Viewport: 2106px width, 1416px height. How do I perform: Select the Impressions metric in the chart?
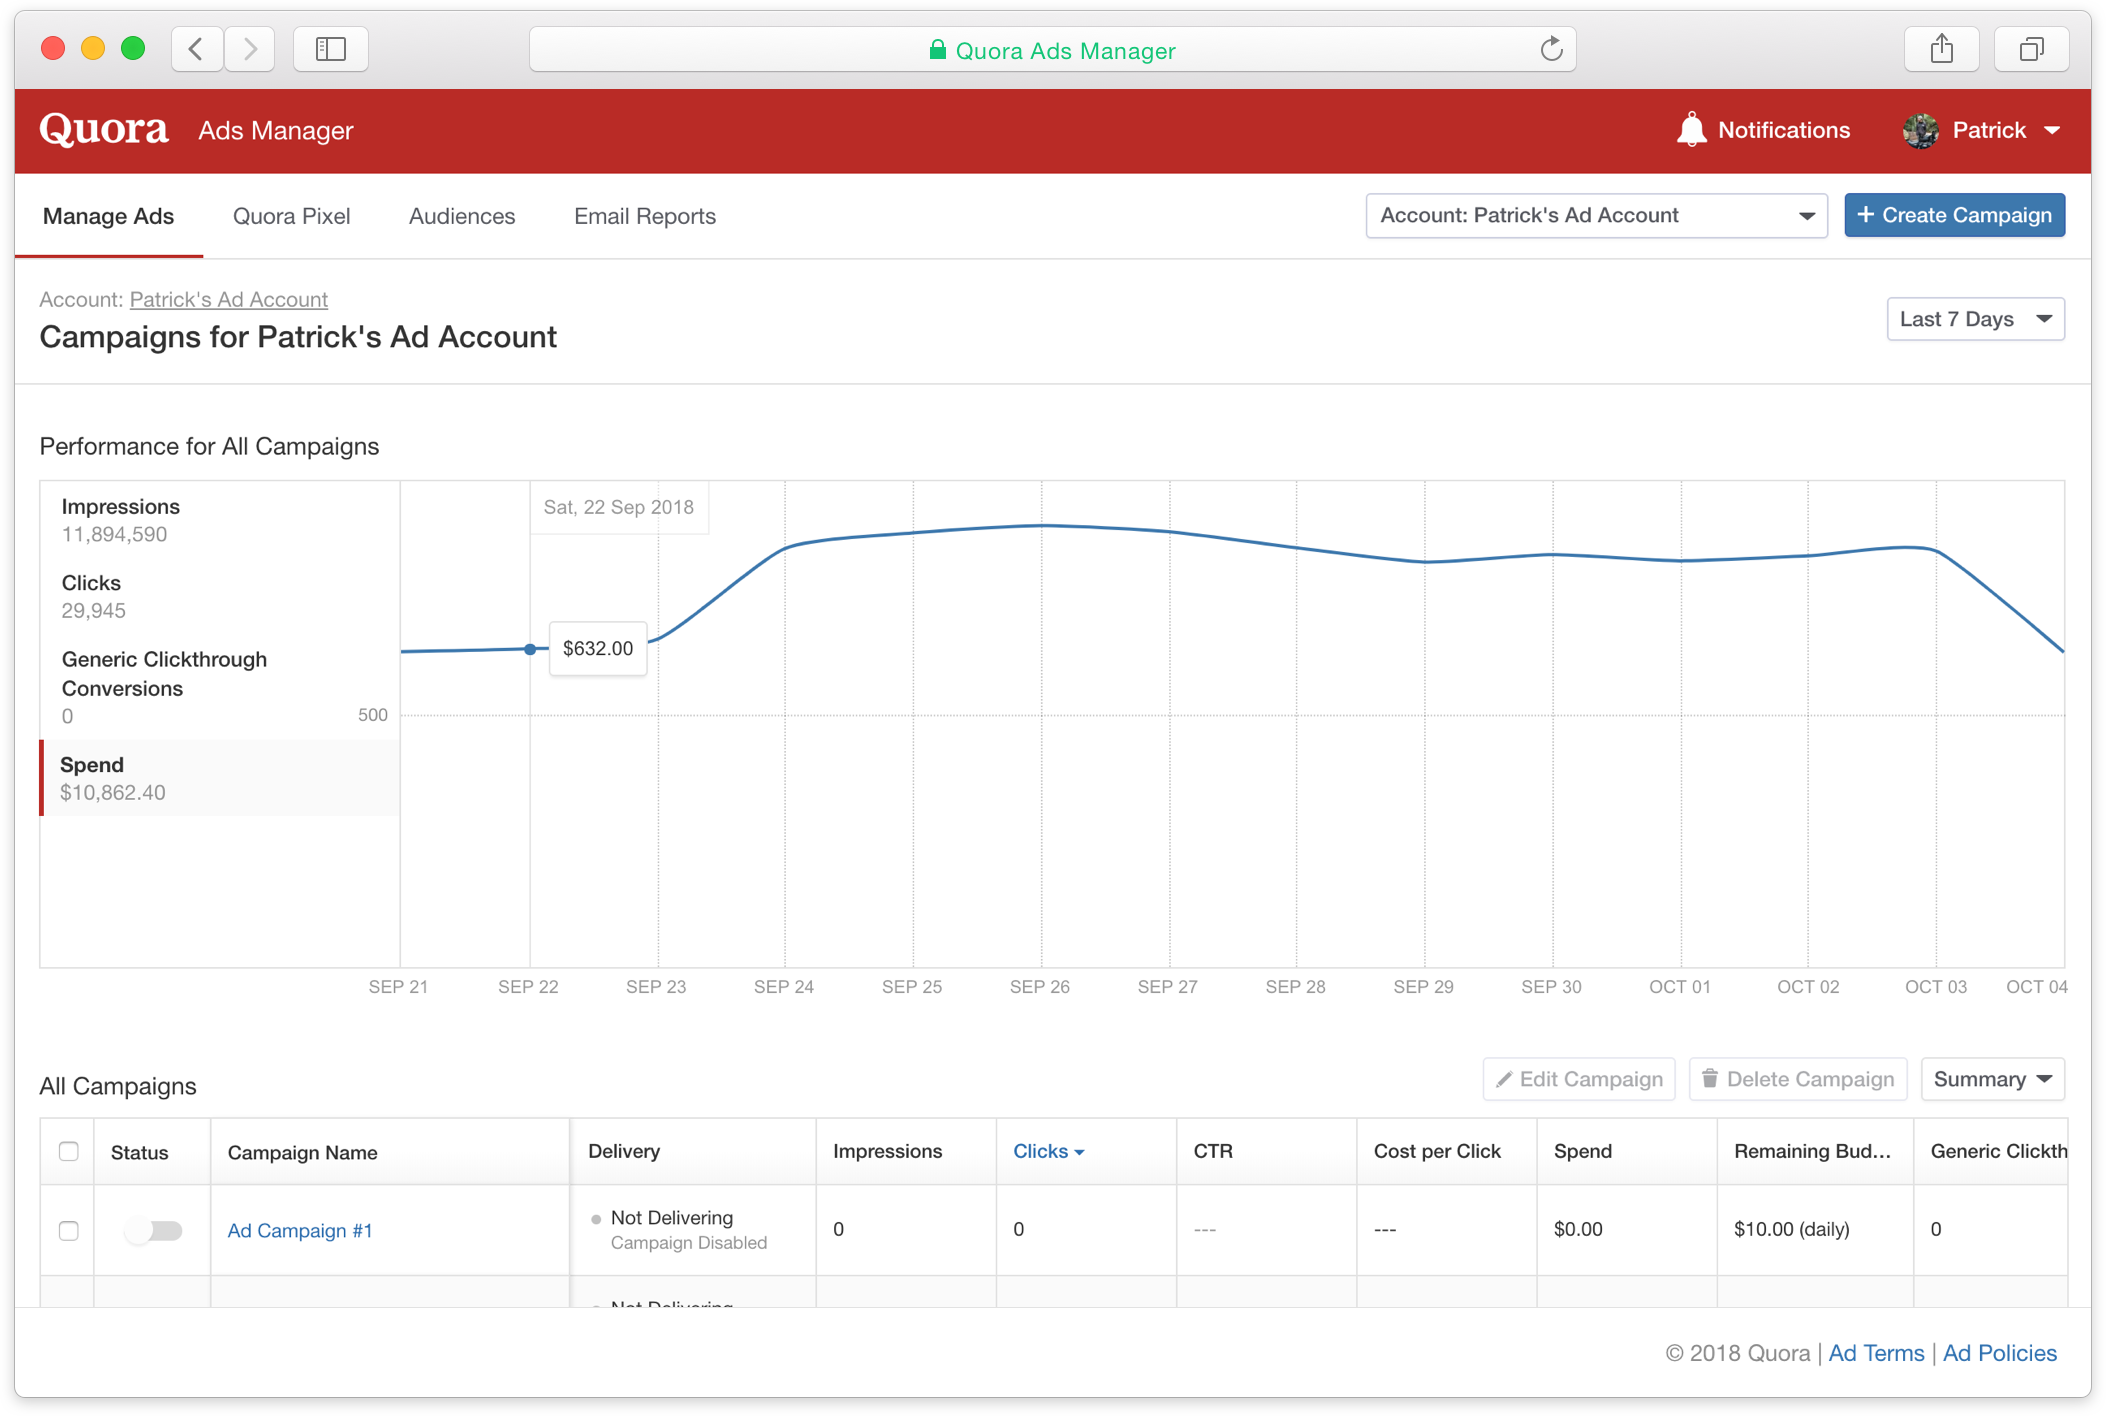click(220, 520)
